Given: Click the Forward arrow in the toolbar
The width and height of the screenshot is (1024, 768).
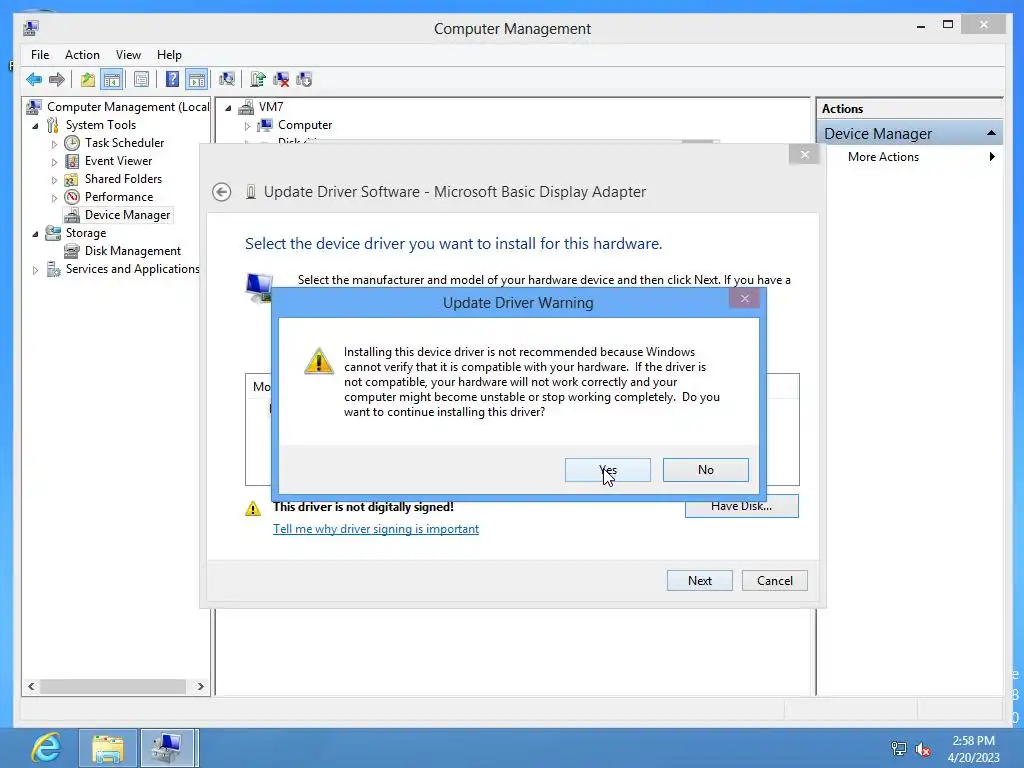Looking at the screenshot, I should click(x=57, y=80).
